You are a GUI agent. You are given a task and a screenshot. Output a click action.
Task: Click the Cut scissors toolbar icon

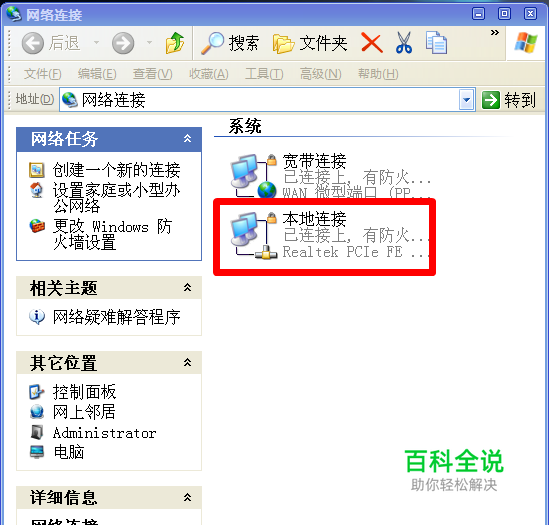point(404,43)
